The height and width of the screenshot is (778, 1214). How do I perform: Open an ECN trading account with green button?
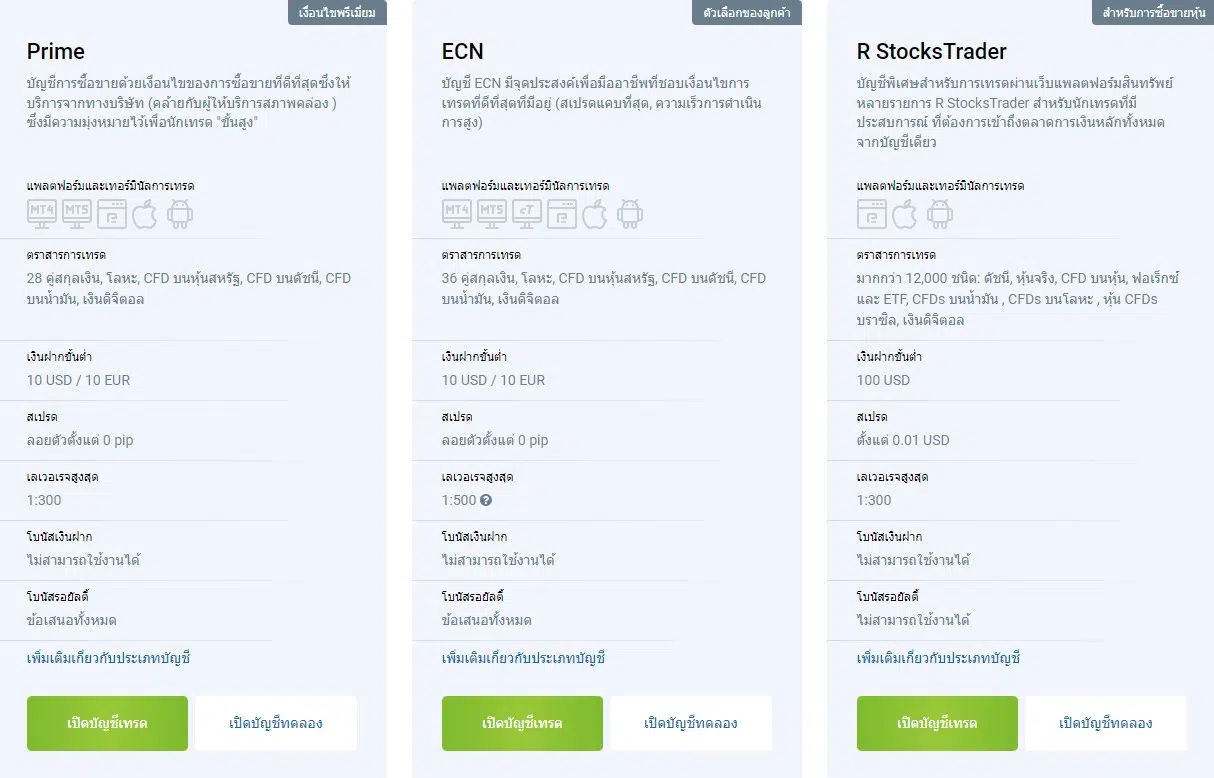(x=522, y=723)
